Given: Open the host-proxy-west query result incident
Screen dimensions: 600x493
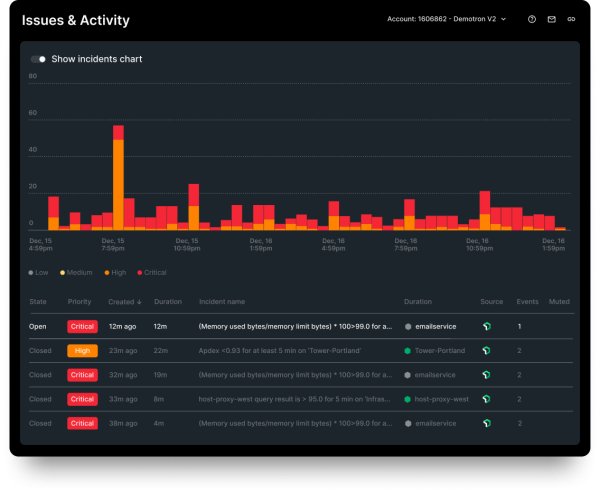Looking at the screenshot, I should click(294, 399).
